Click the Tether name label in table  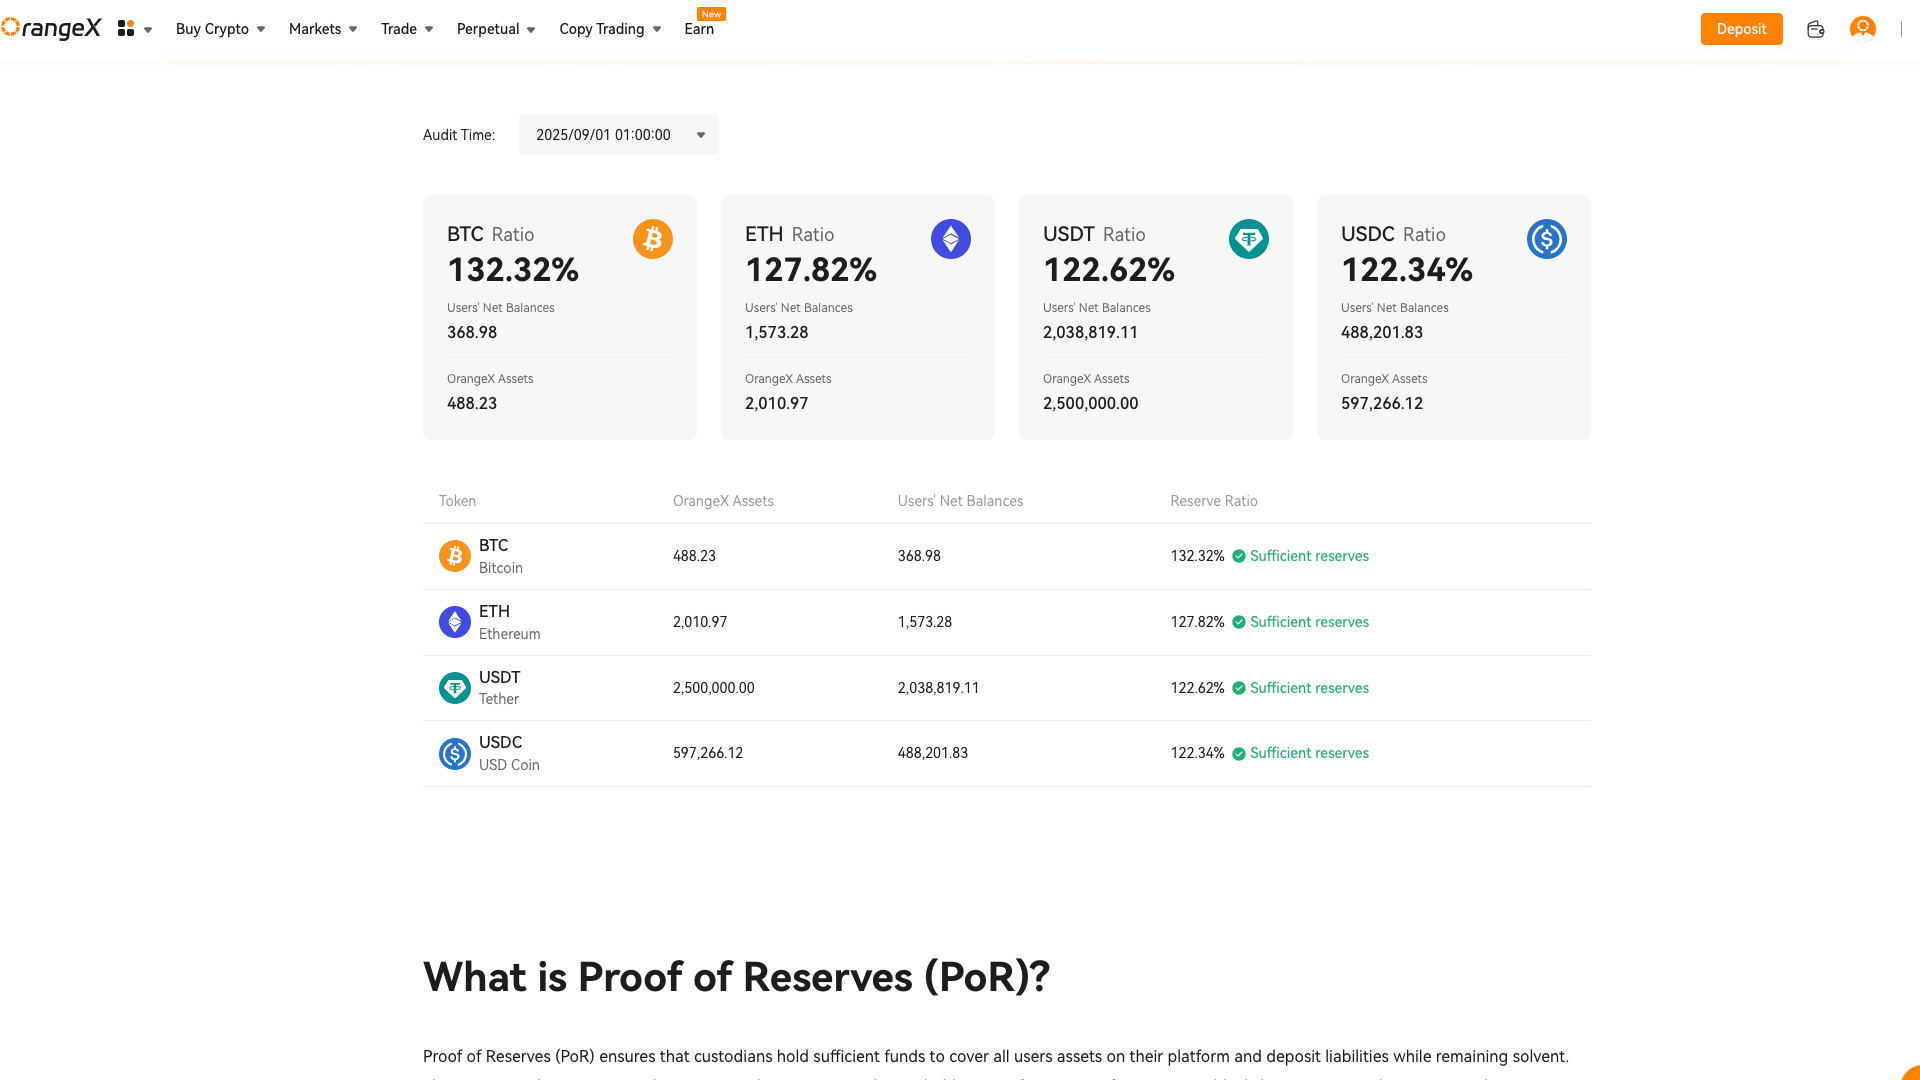pos(499,699)
